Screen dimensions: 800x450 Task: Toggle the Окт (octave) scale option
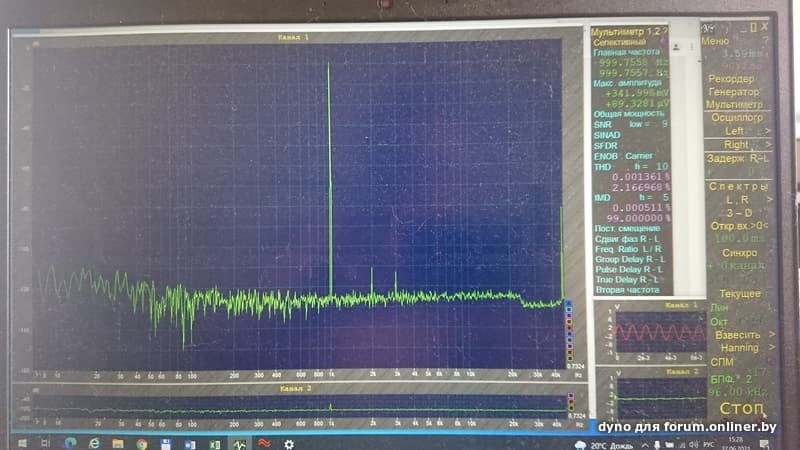pyautogui.click(x=719, y=321)
